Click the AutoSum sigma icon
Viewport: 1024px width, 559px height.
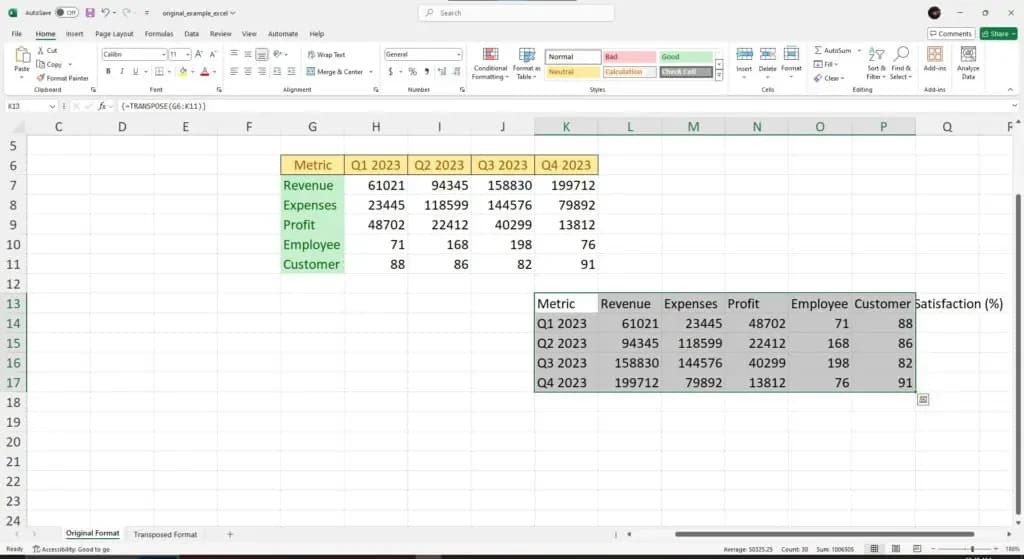point(818,50)
